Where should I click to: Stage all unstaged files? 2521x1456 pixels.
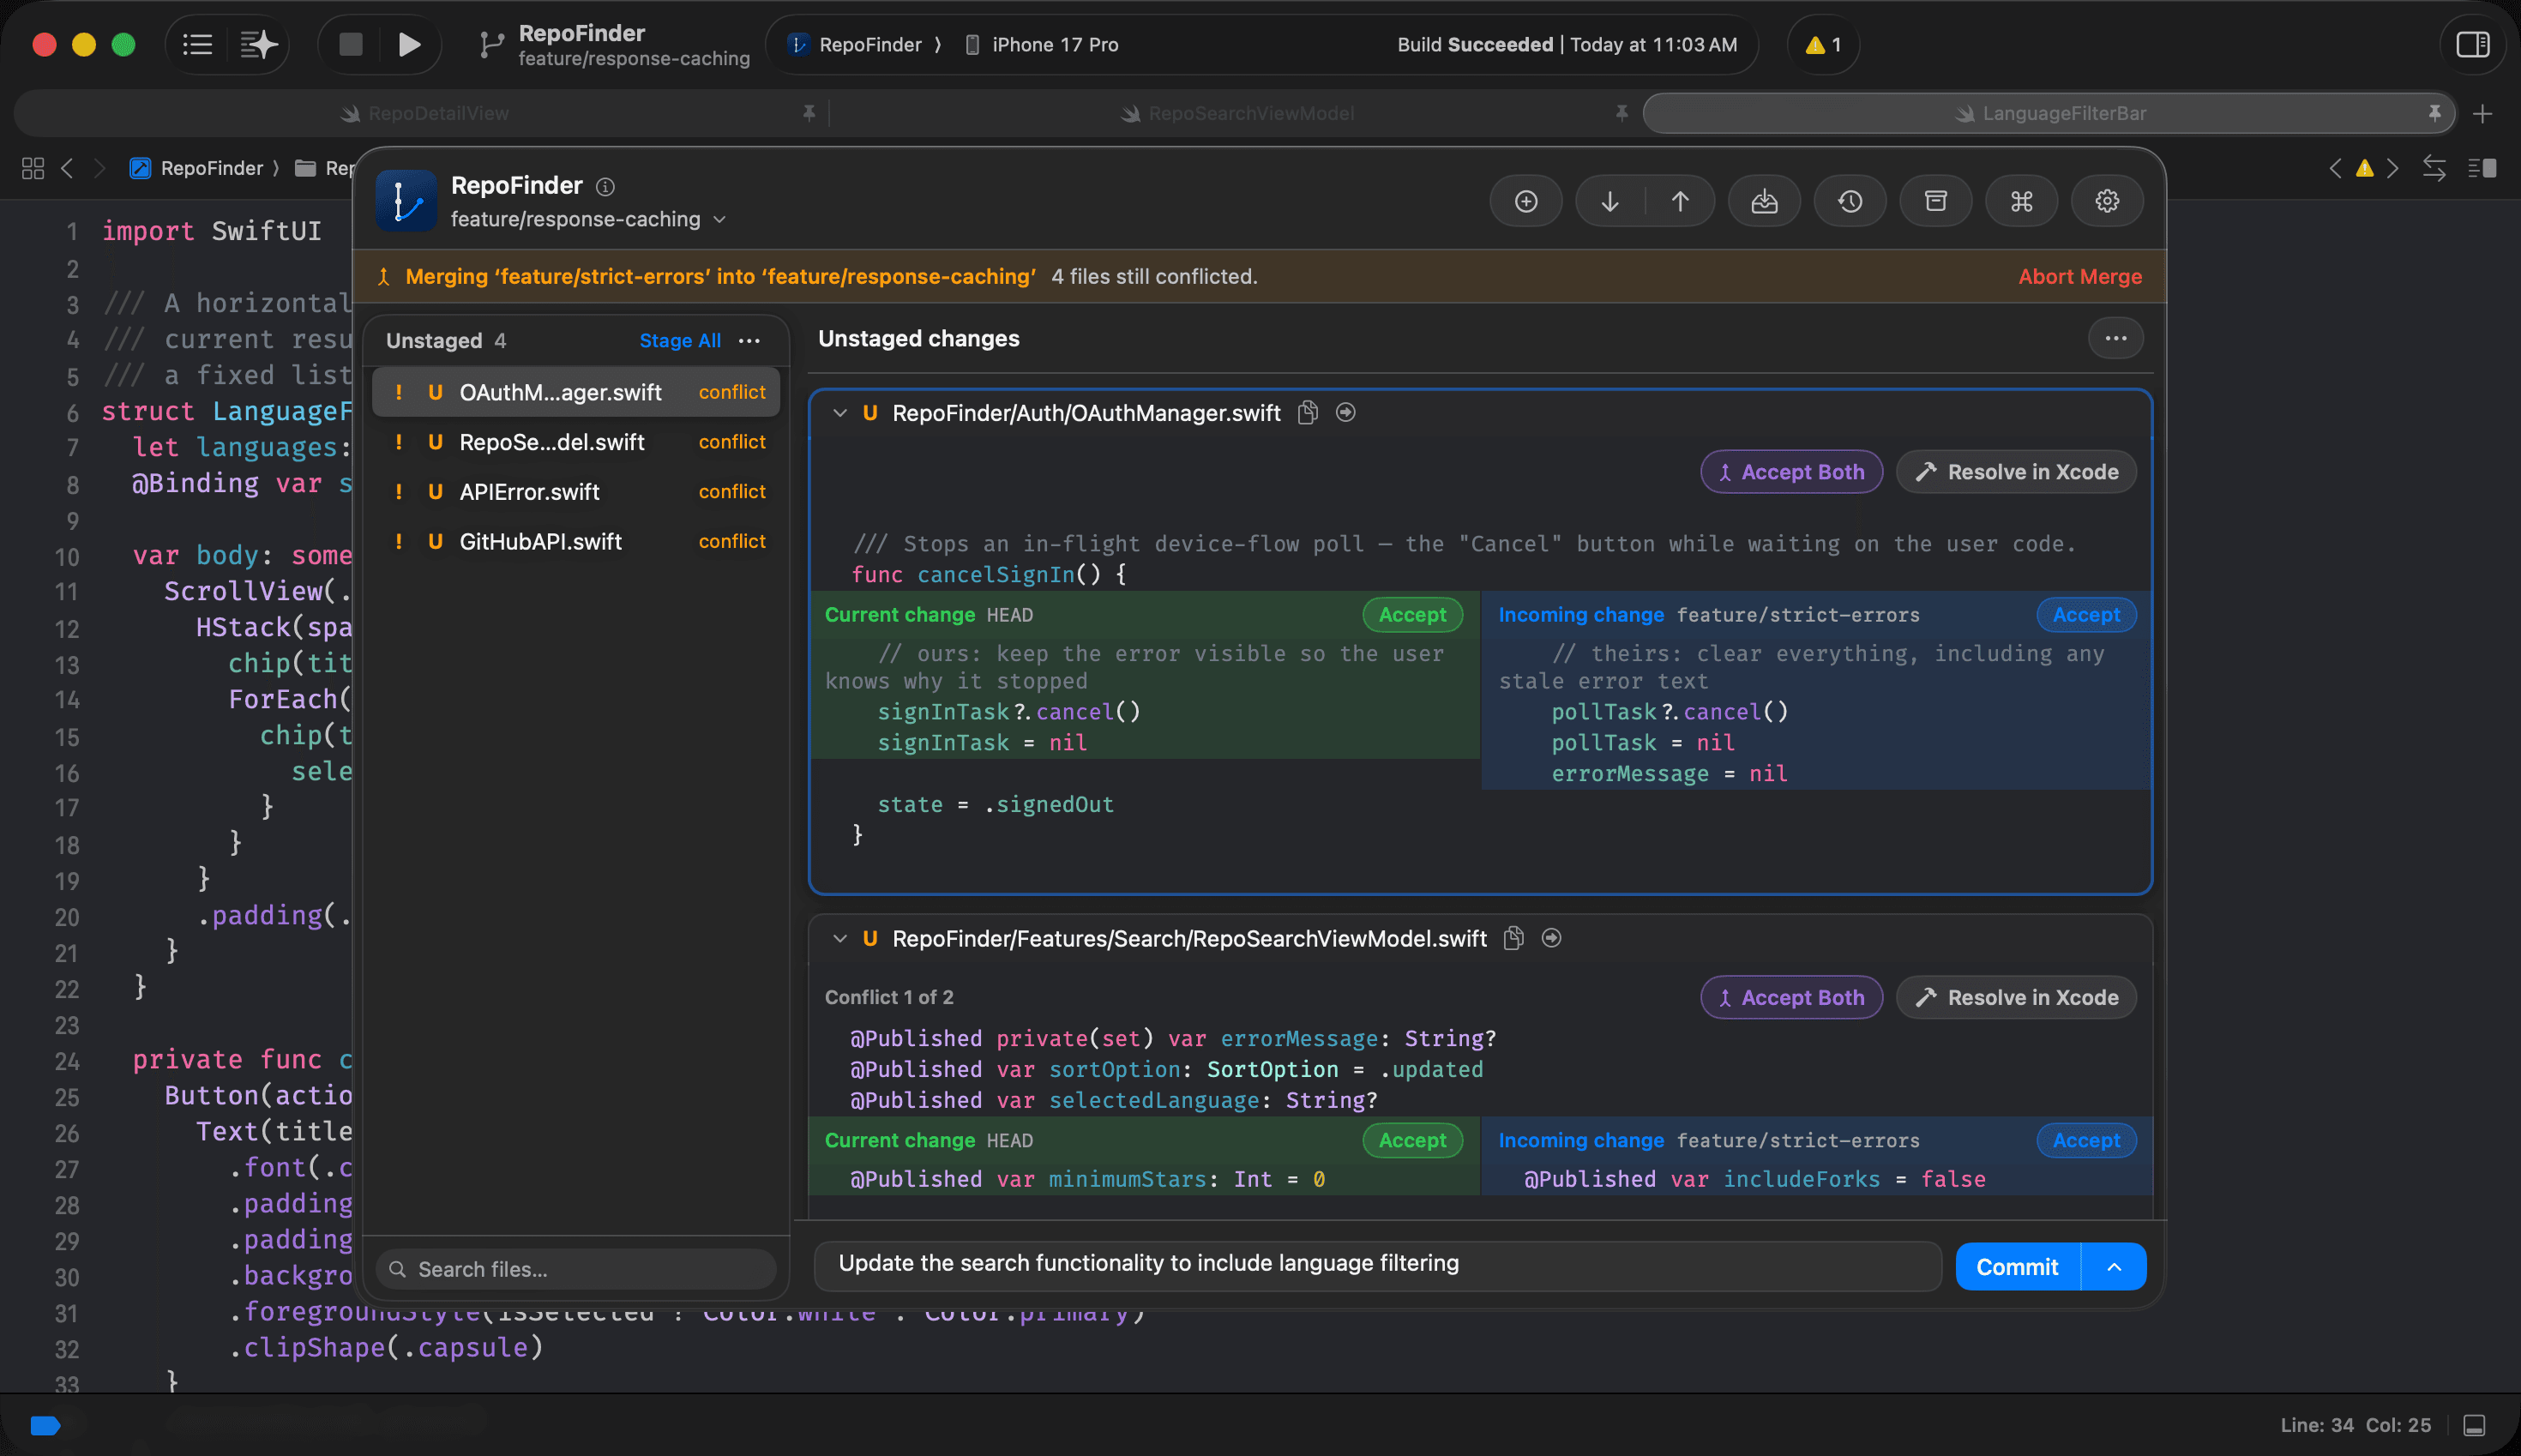pos(680,340)
